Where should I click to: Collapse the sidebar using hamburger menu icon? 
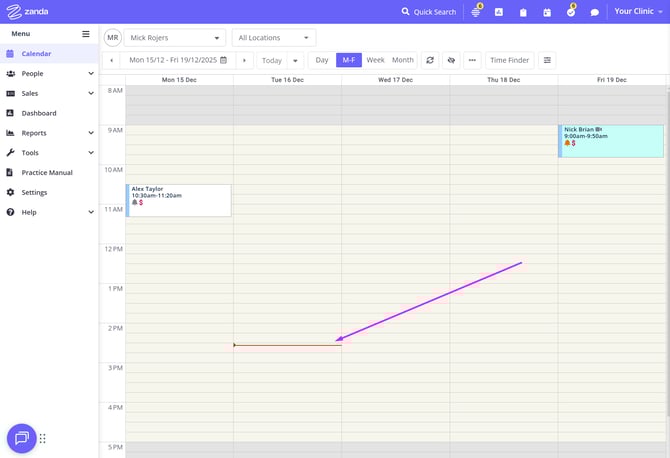pos(86,34)
